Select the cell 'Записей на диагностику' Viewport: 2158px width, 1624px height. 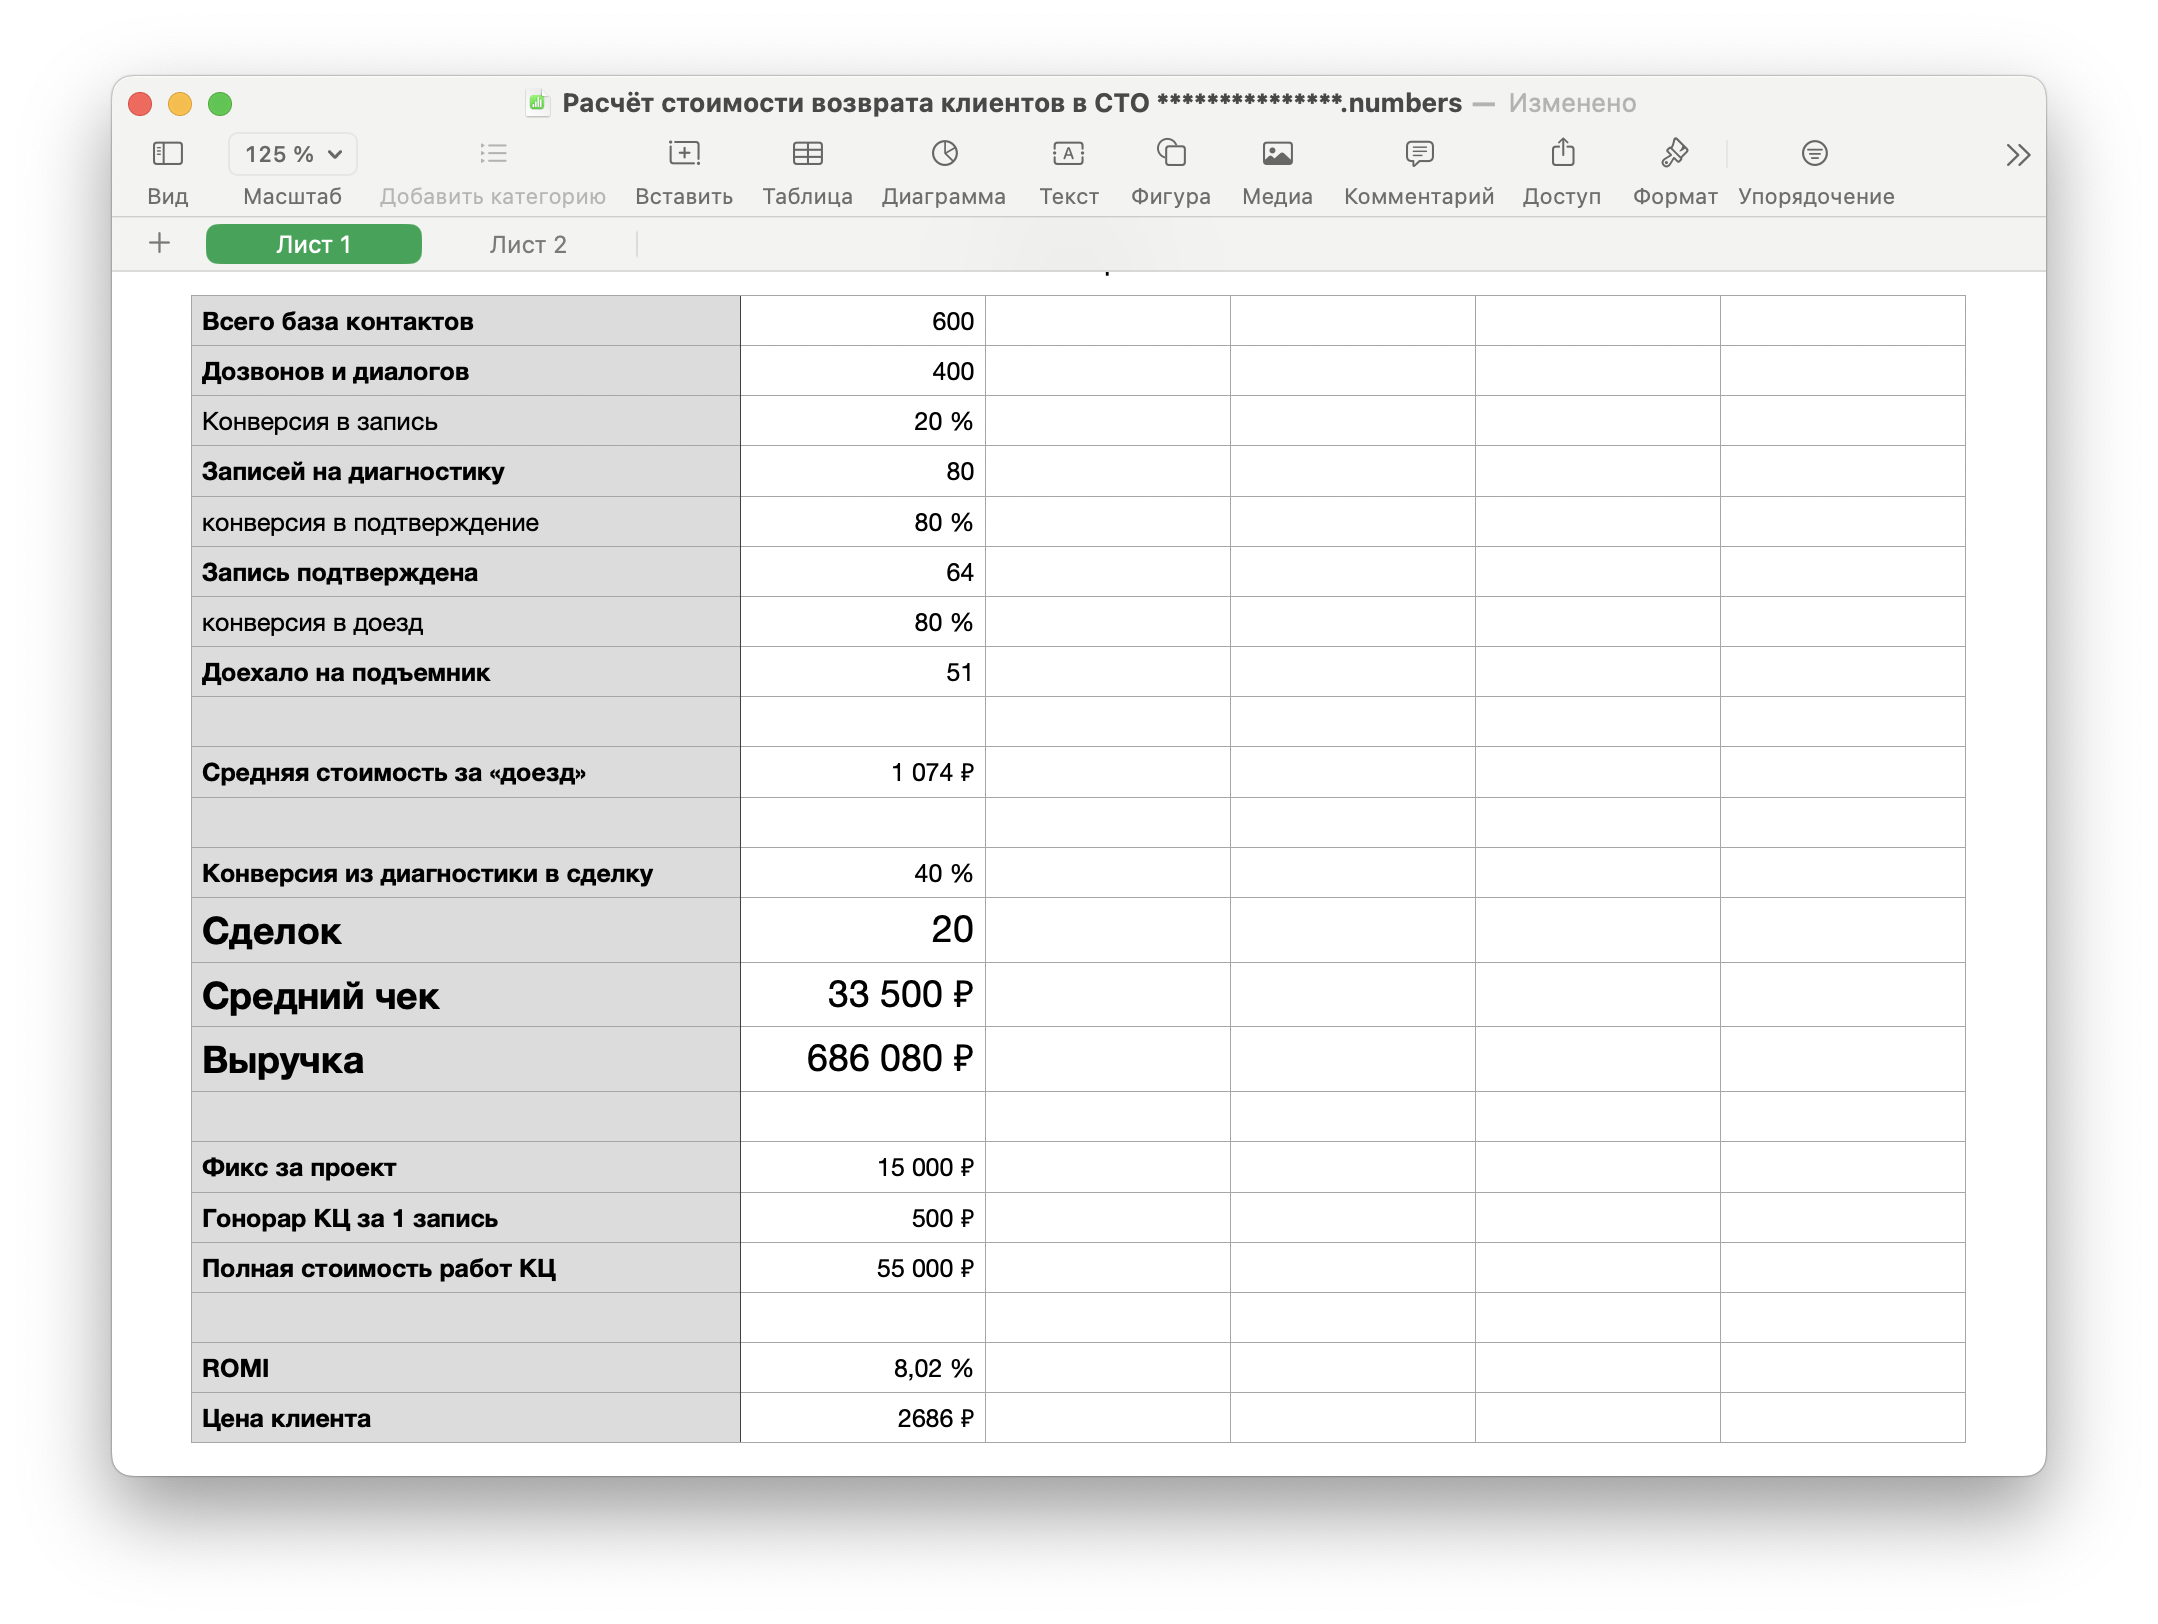[466, 471]
